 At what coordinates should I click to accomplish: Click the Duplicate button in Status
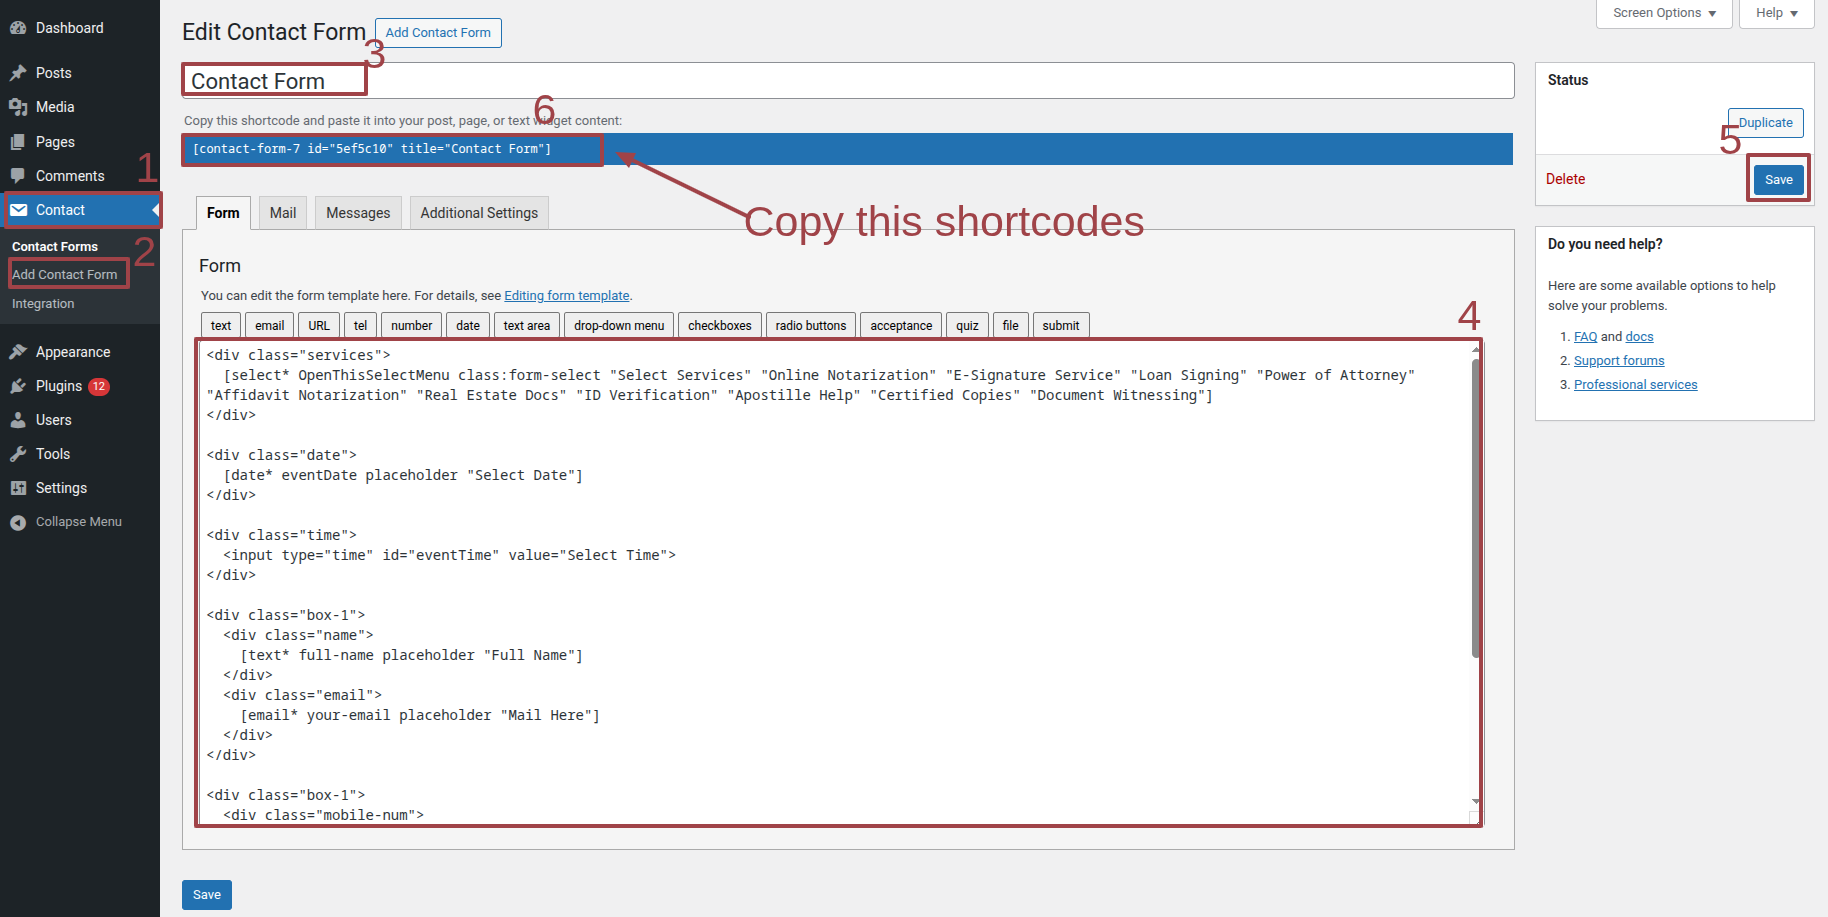pos(1765,123)
